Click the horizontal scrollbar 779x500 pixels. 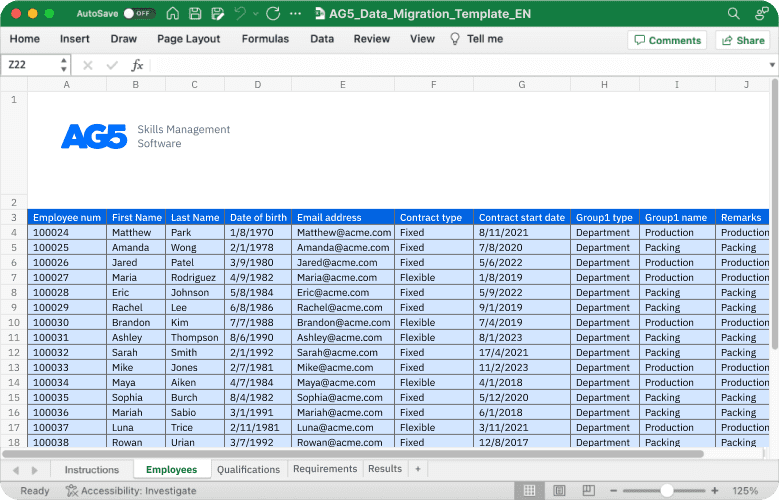coord(353,453)
